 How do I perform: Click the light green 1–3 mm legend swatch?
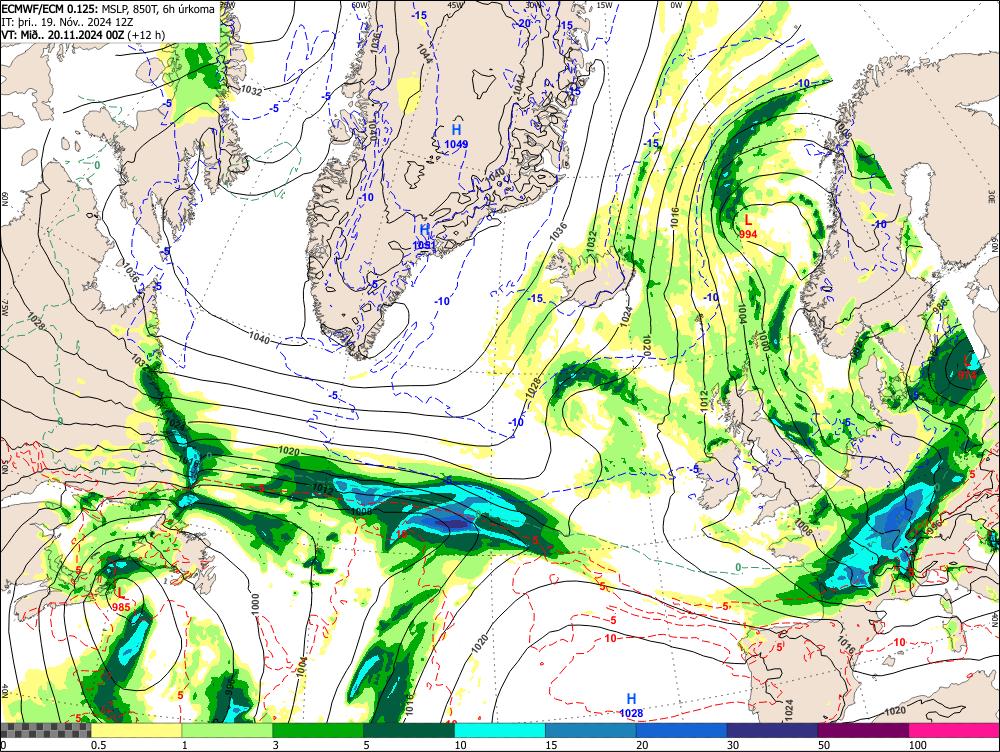coord(227,730)
